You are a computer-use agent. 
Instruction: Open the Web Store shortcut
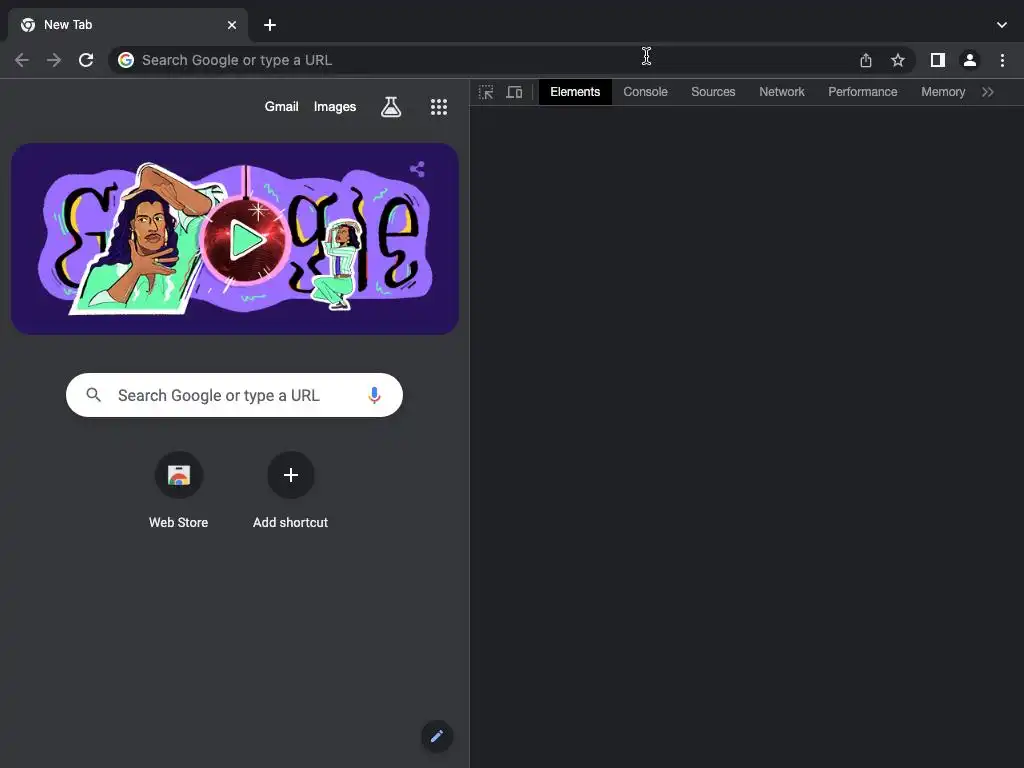[178, 491]
